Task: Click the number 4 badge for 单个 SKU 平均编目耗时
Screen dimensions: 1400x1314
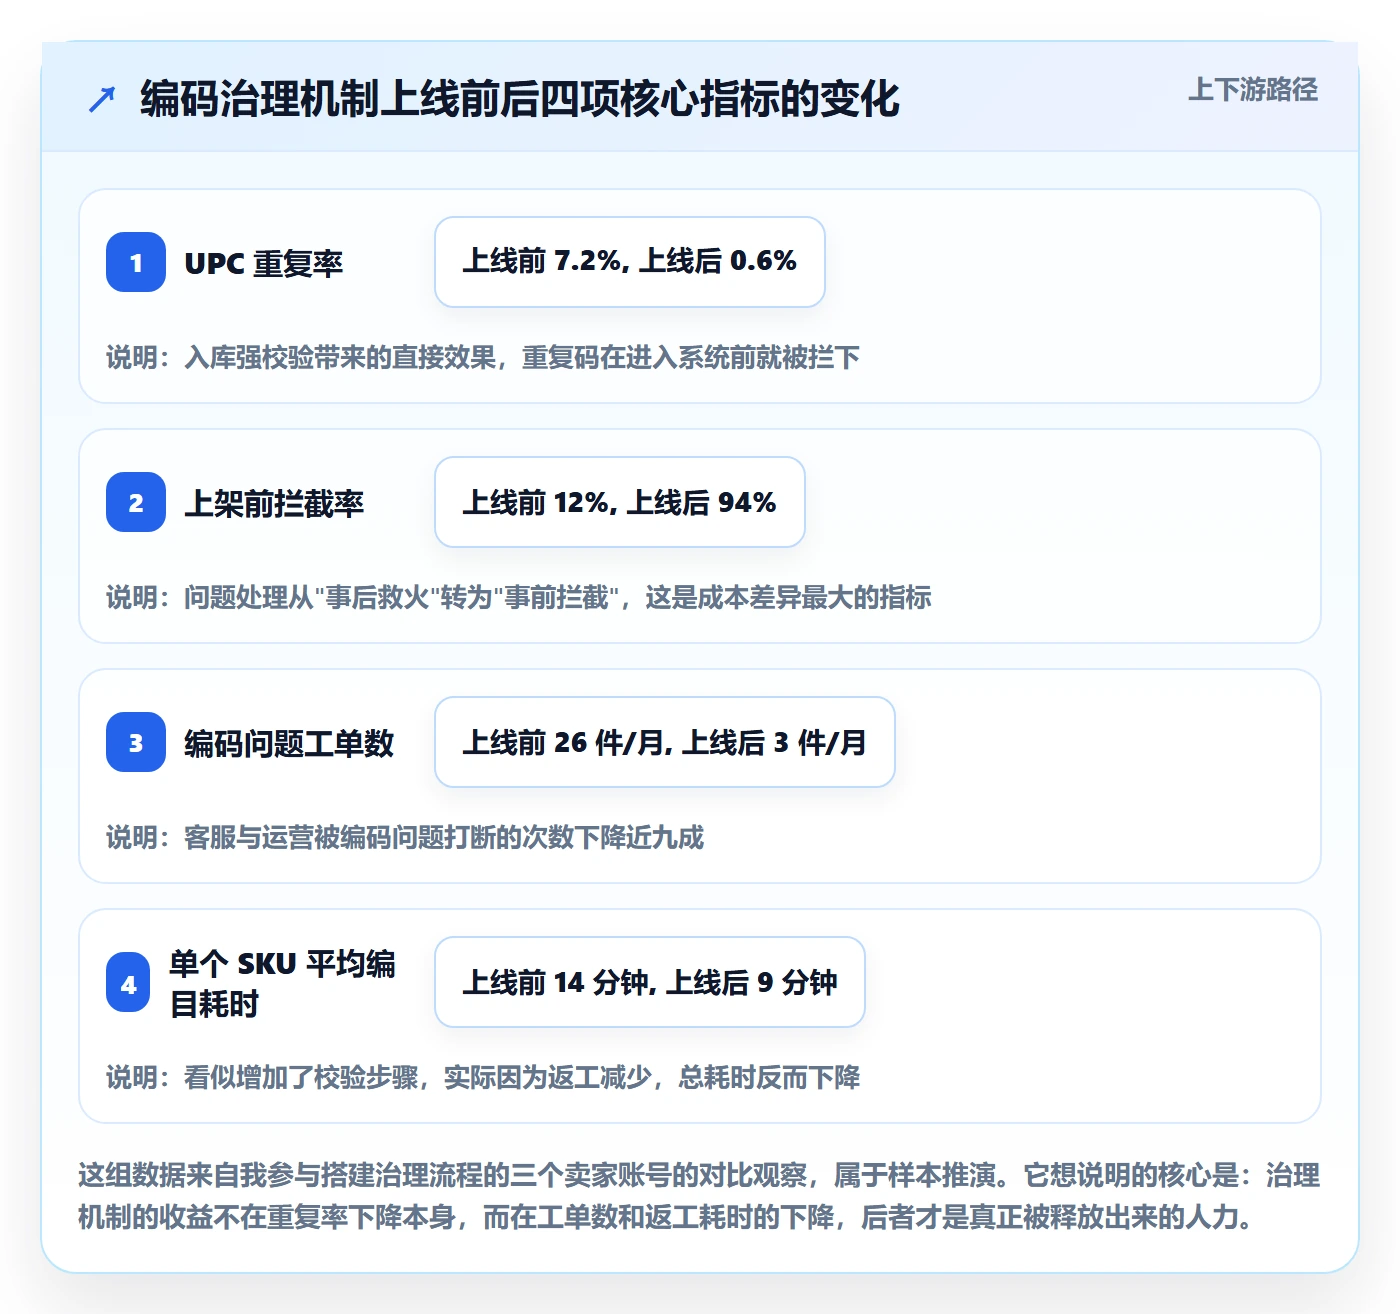Action: pos(129,983)
